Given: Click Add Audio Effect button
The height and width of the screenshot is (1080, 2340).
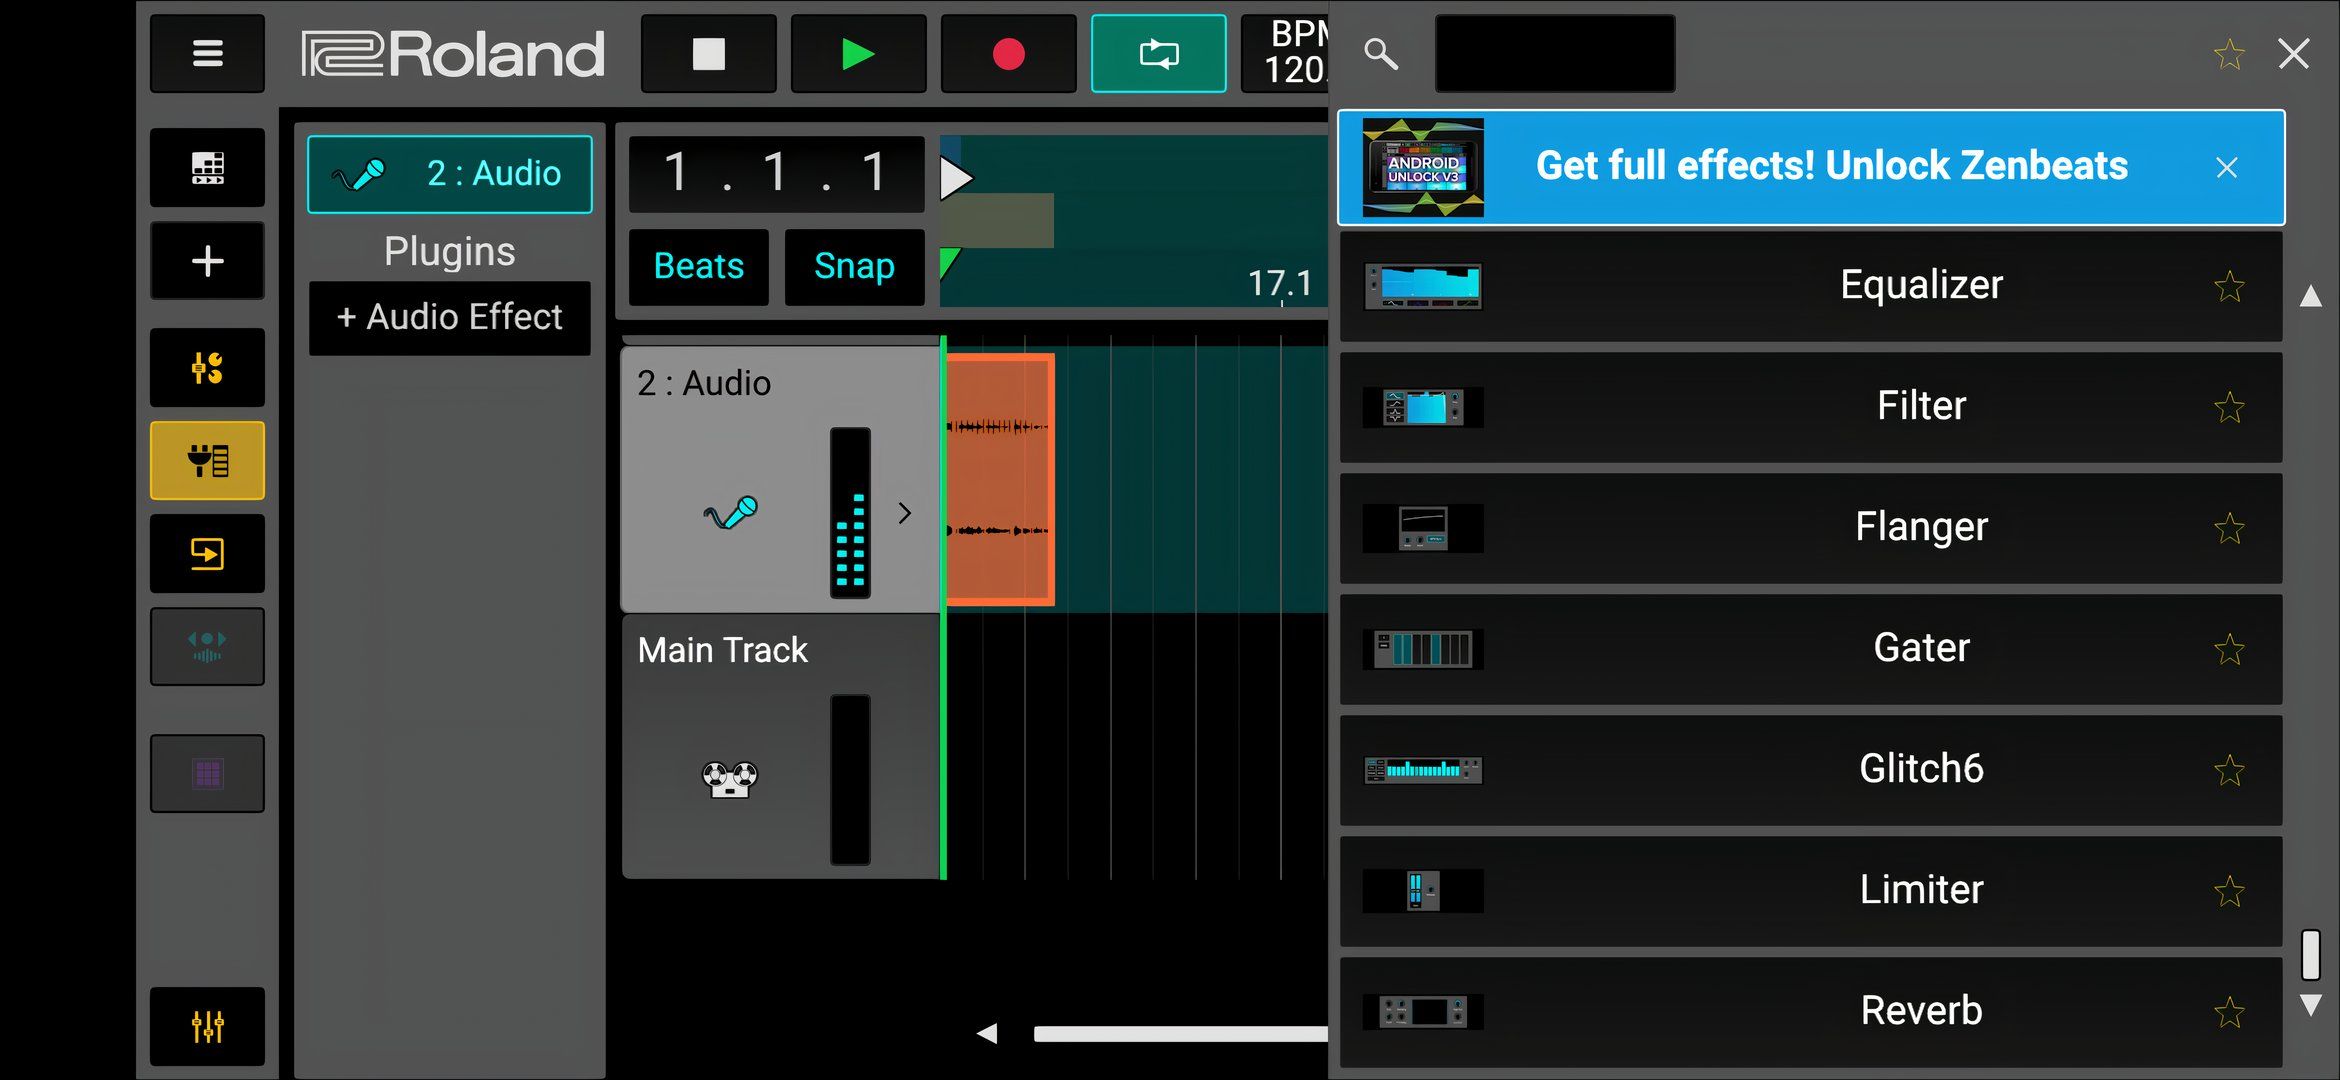Looking at the screenshot, I should coord(449,315).
